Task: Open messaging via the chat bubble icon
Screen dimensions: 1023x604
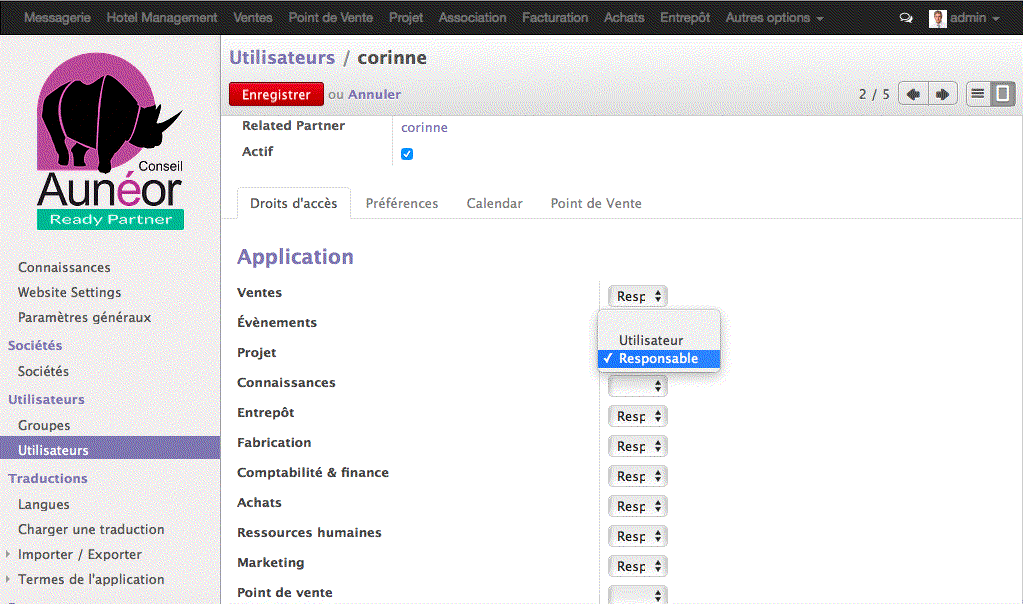Action: click(x=905, y=16)
